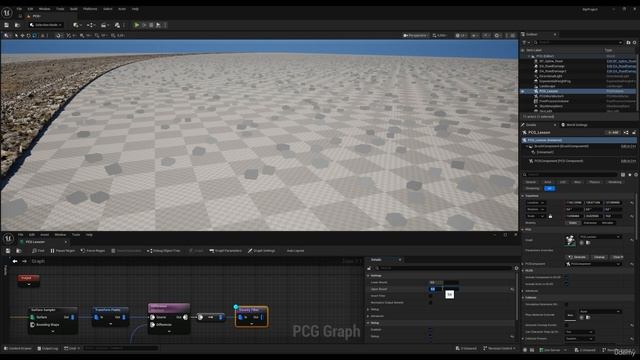Select the Translate tool in viewport
This screenshot has width=640, height=360.
tap(22, 36)
